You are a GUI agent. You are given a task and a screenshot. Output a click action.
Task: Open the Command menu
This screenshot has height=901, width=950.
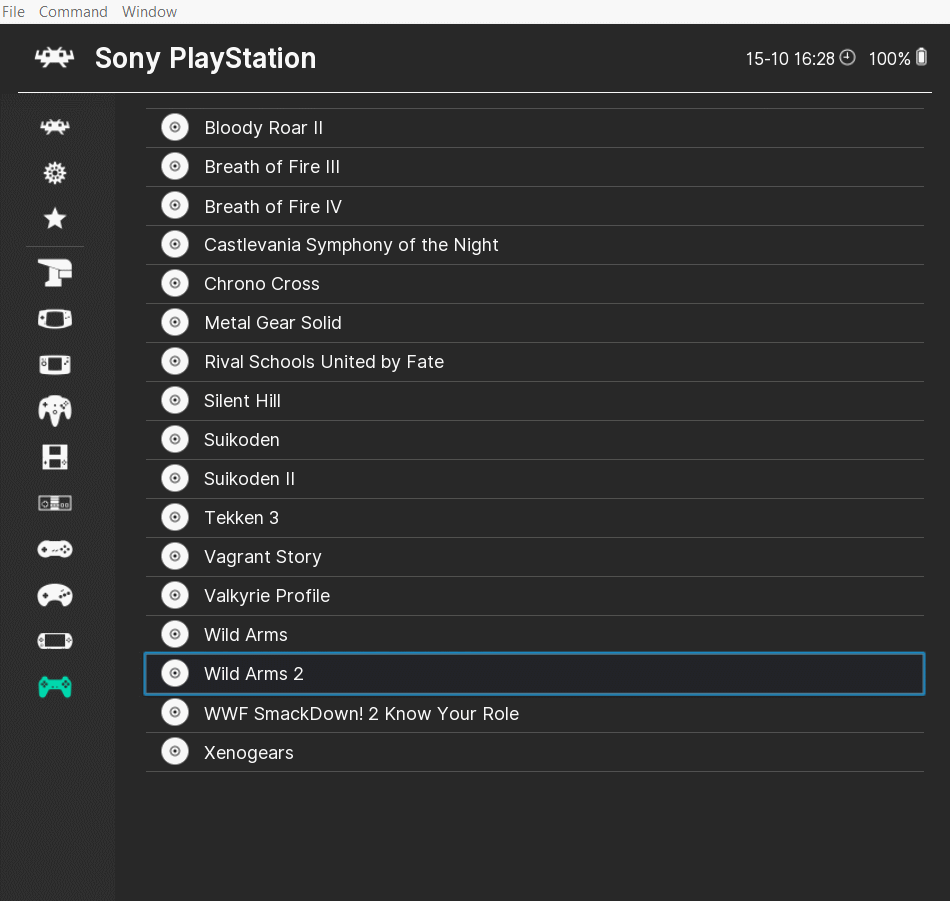tap(72, 11)
